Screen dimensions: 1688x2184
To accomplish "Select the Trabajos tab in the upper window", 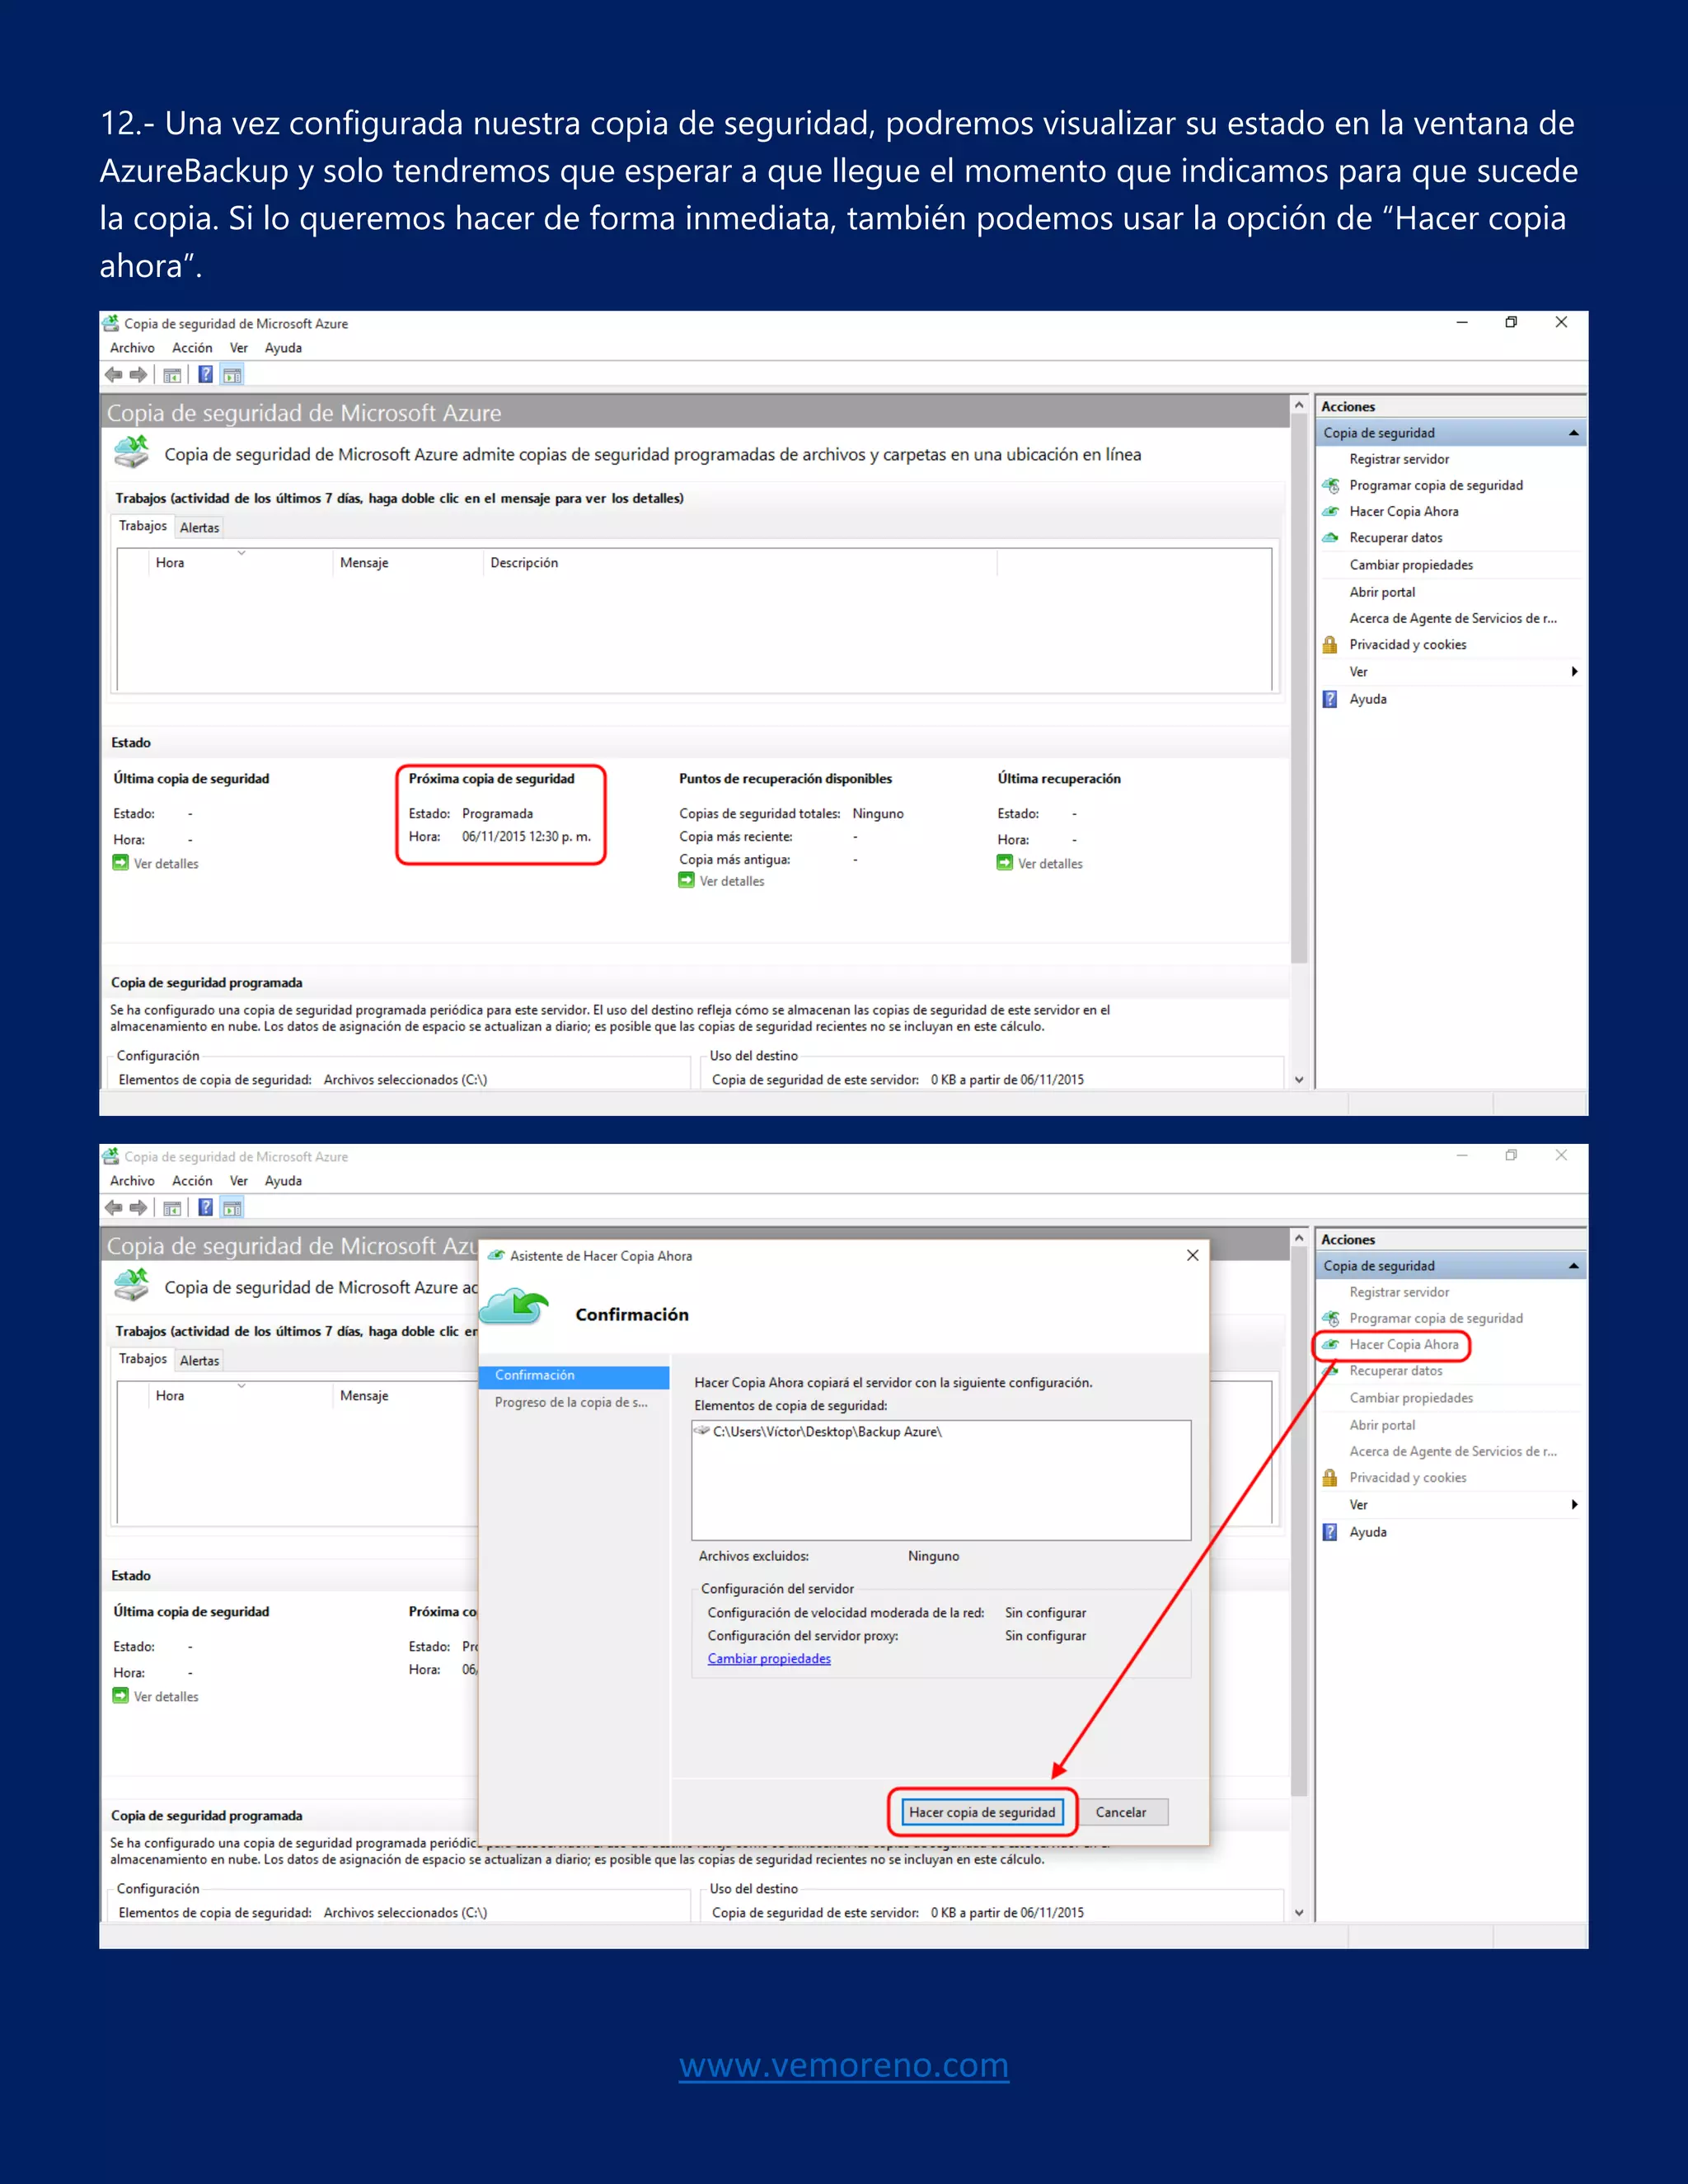I will [x=143, y=526].
